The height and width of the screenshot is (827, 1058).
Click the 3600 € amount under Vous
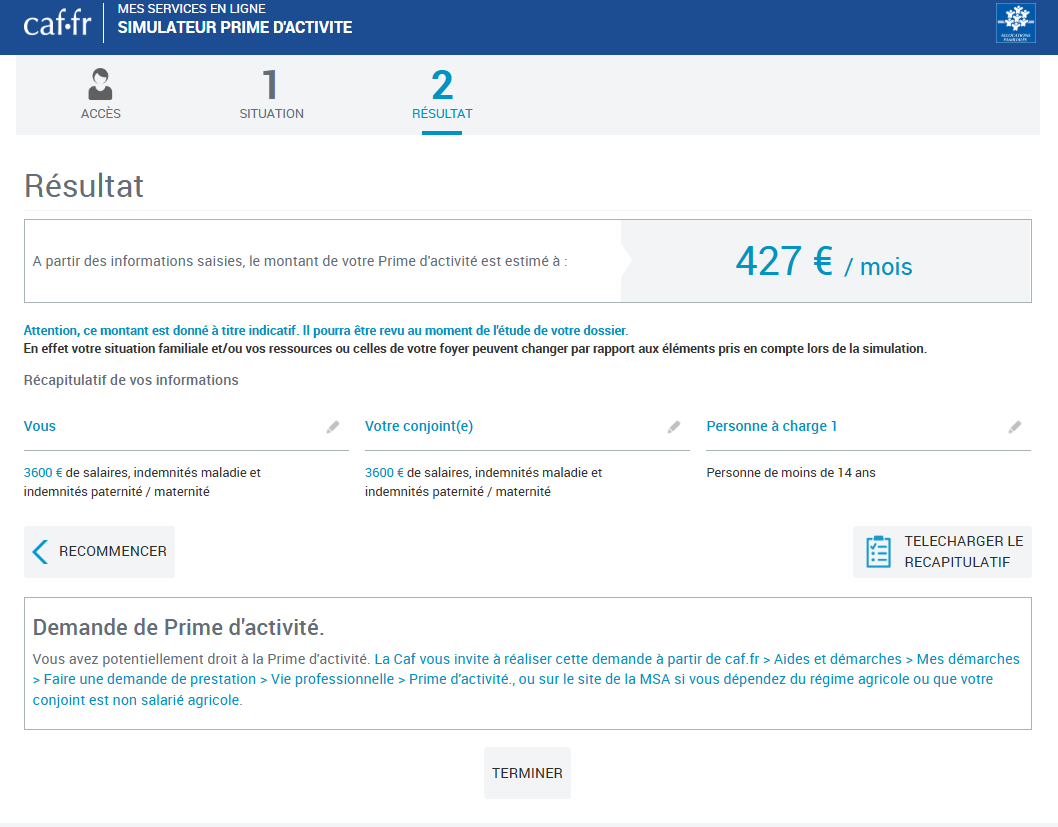tap(43, 473)
